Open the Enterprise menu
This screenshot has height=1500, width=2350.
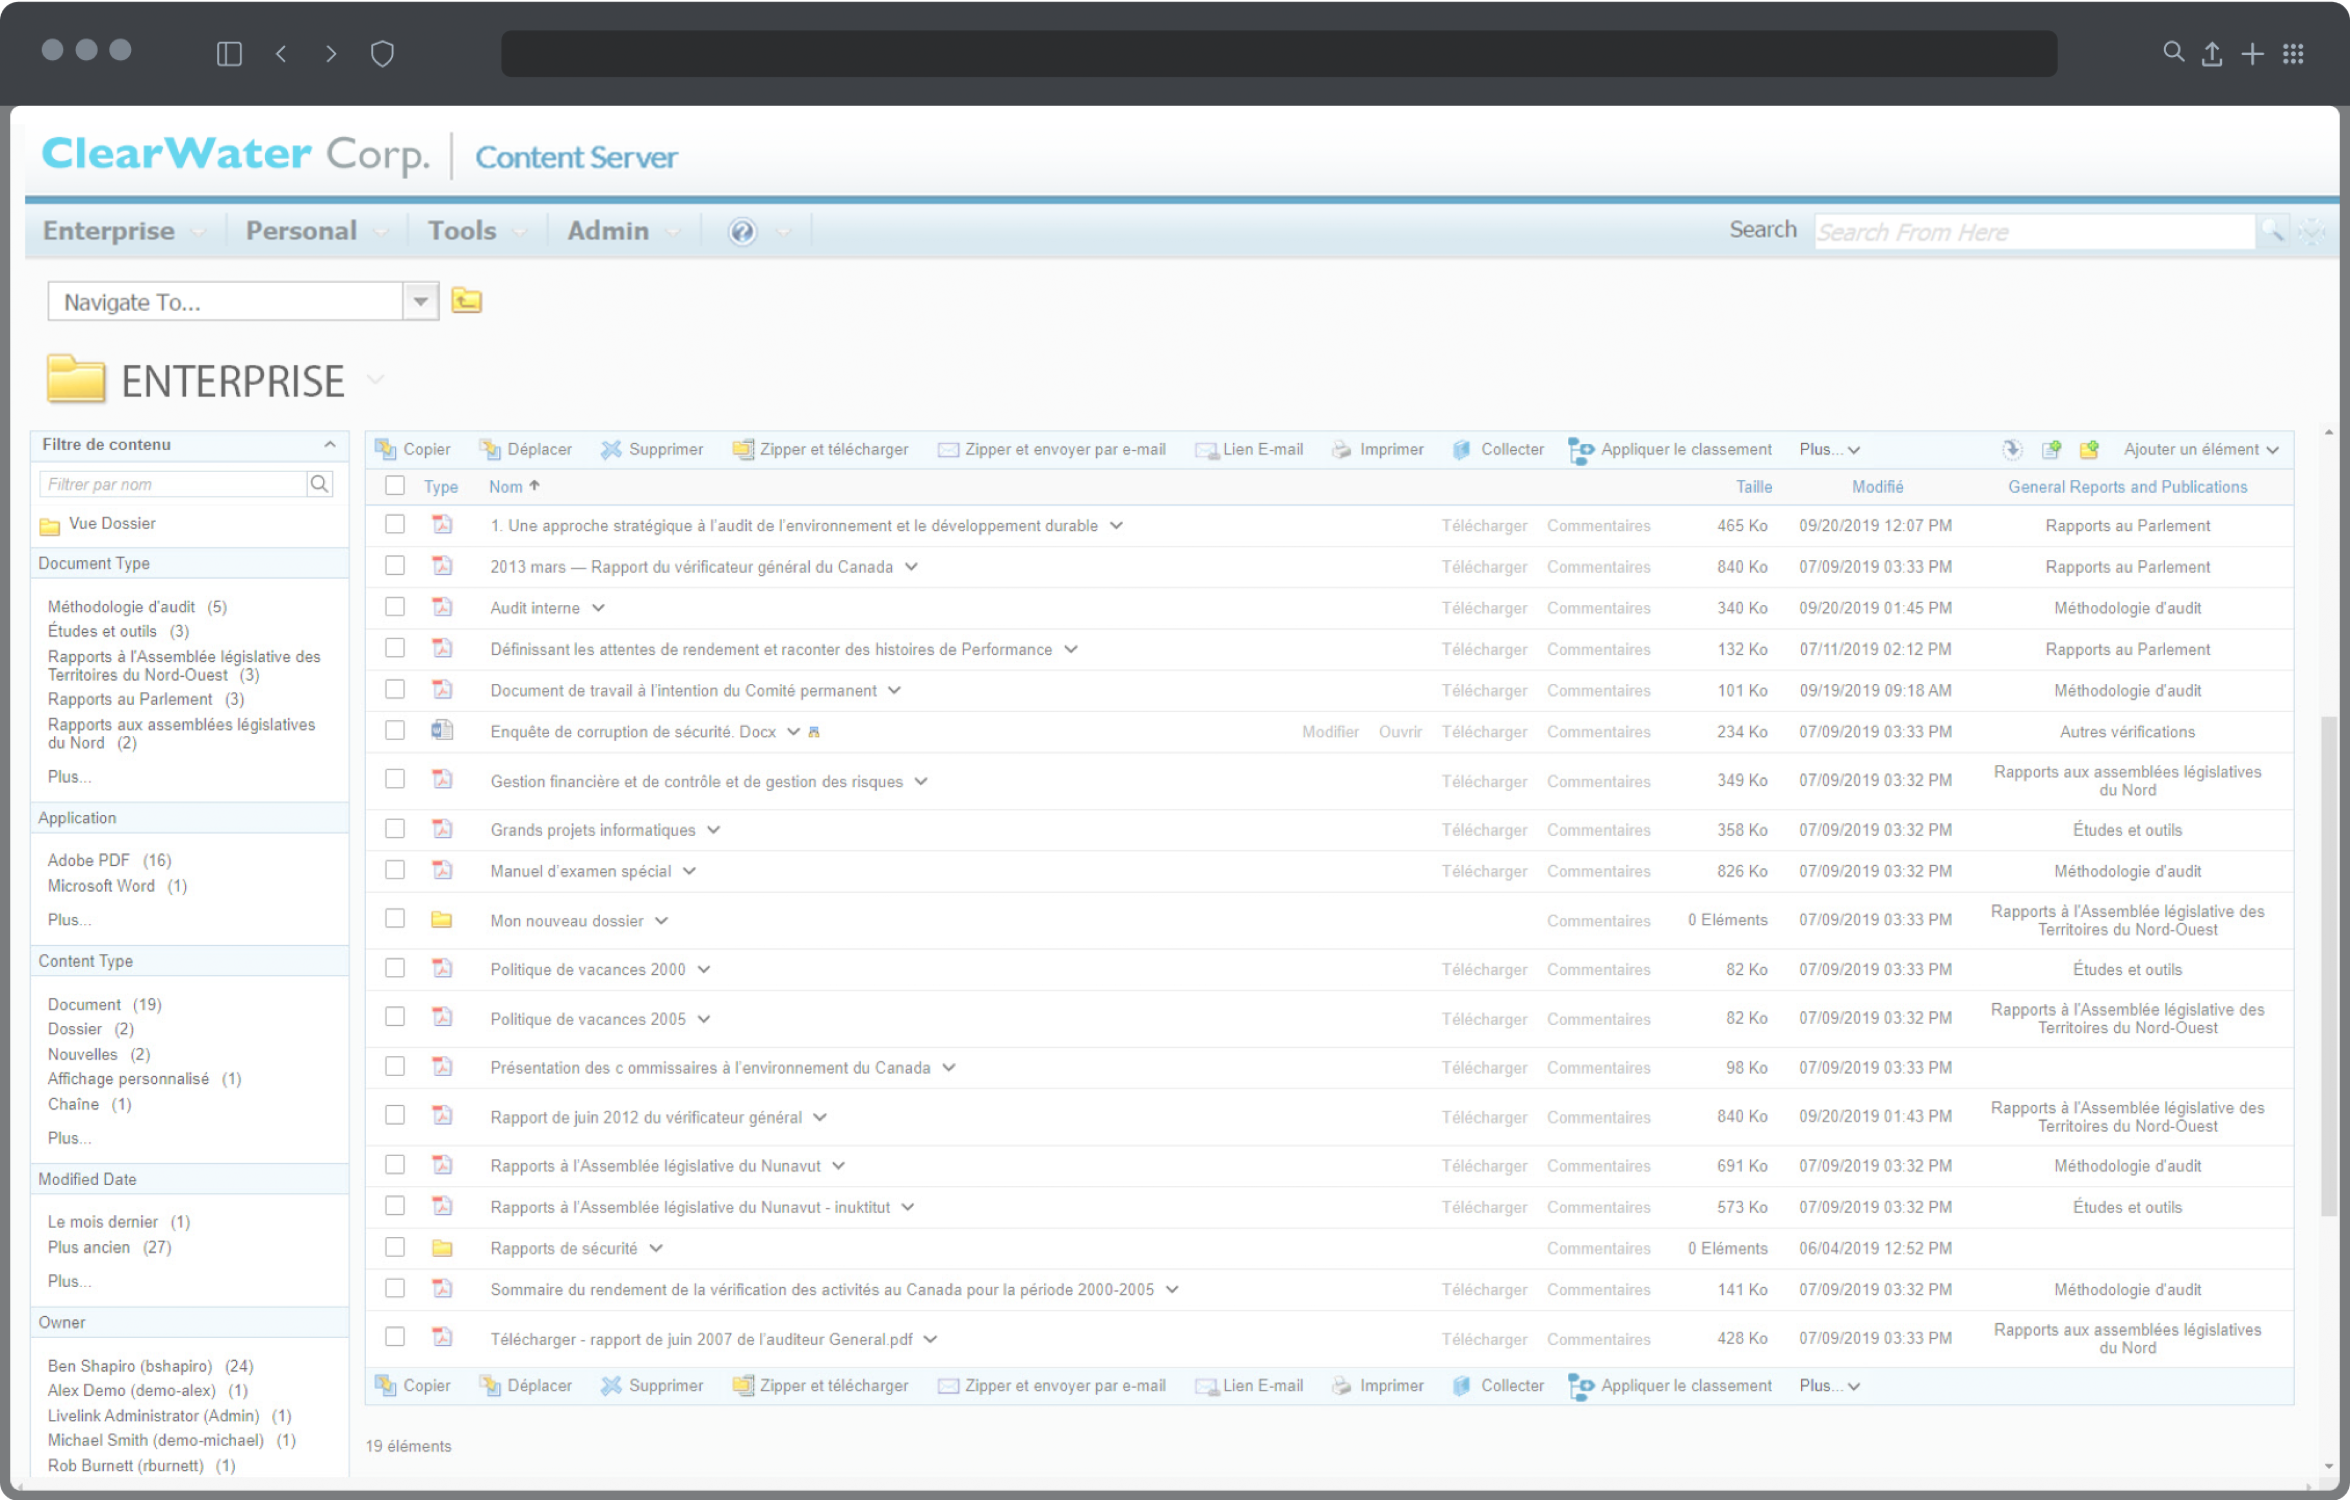coord(109,231)
